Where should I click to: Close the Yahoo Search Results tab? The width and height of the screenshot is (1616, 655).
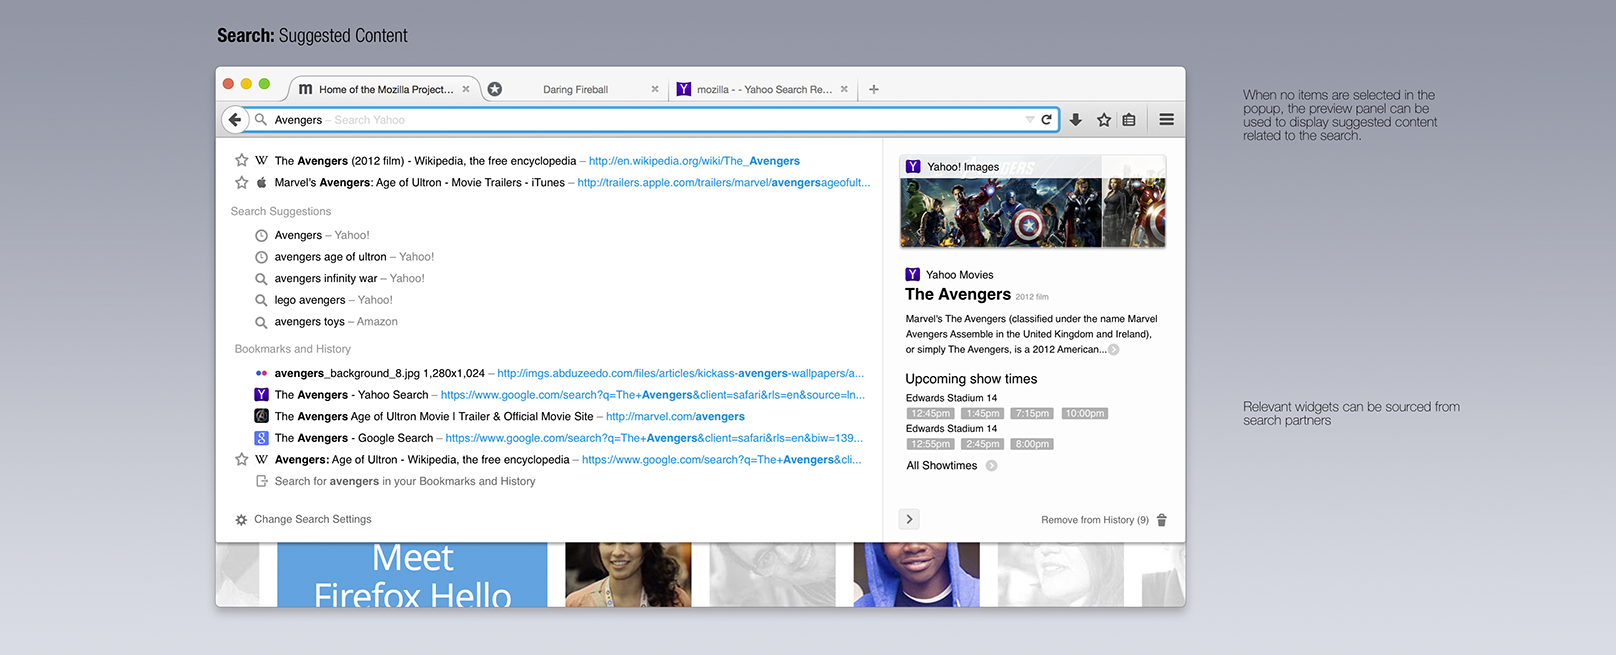(844, 89)
